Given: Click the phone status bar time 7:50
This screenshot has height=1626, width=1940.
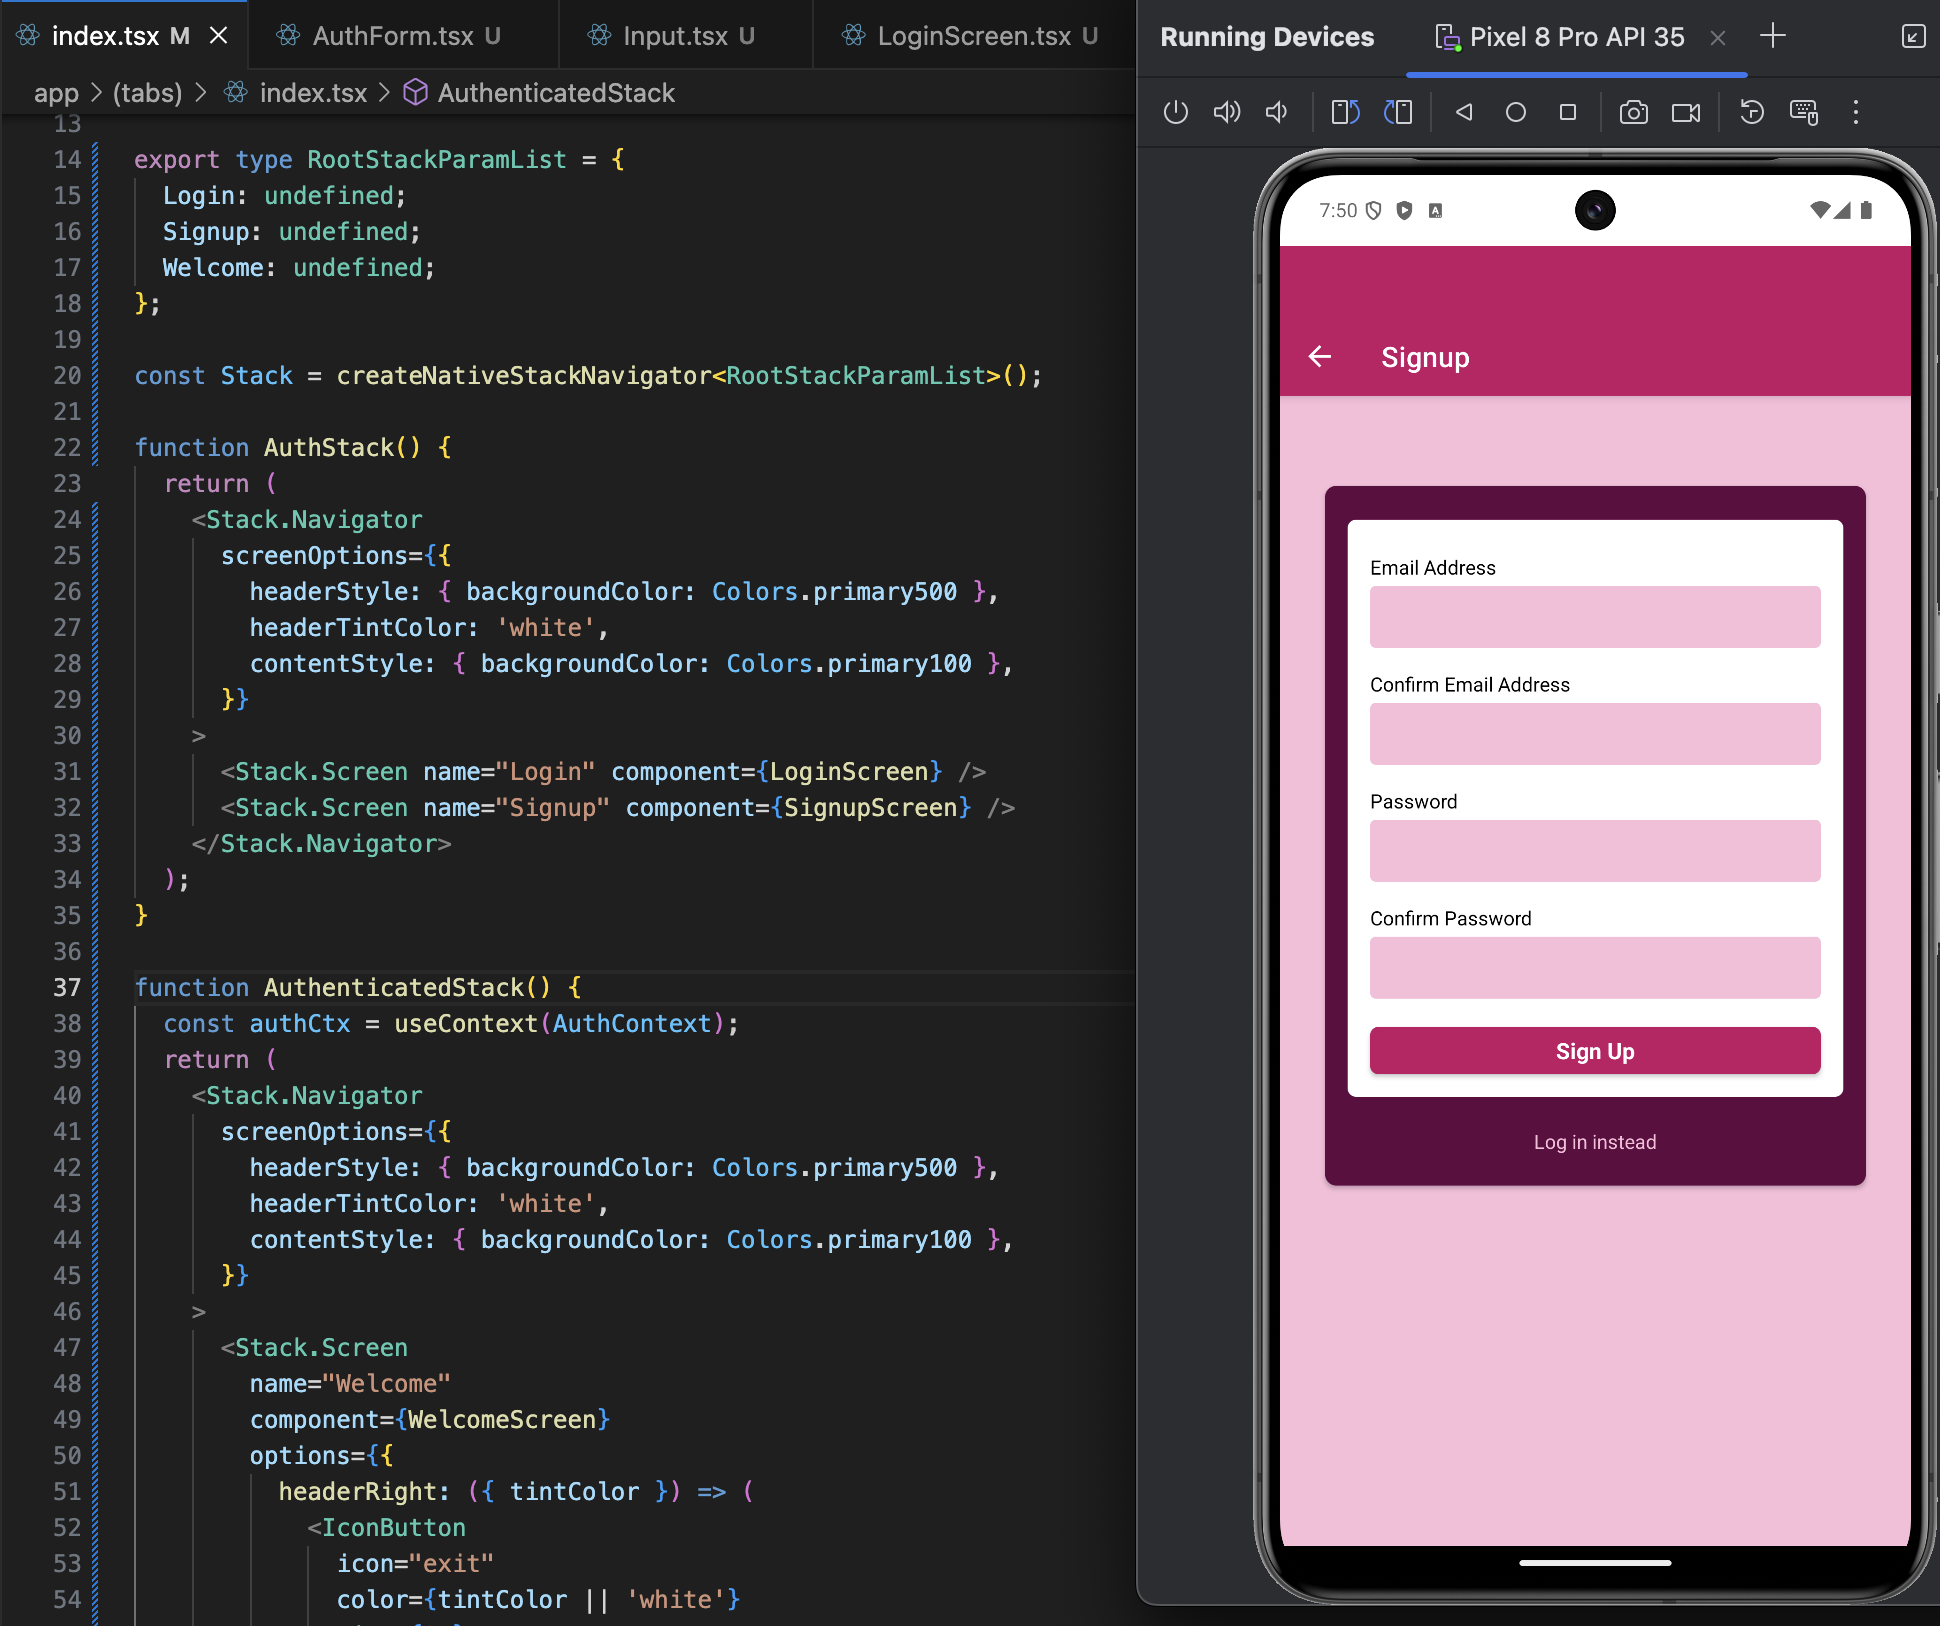Looking at the screenshot, I should coord(1338,210).
